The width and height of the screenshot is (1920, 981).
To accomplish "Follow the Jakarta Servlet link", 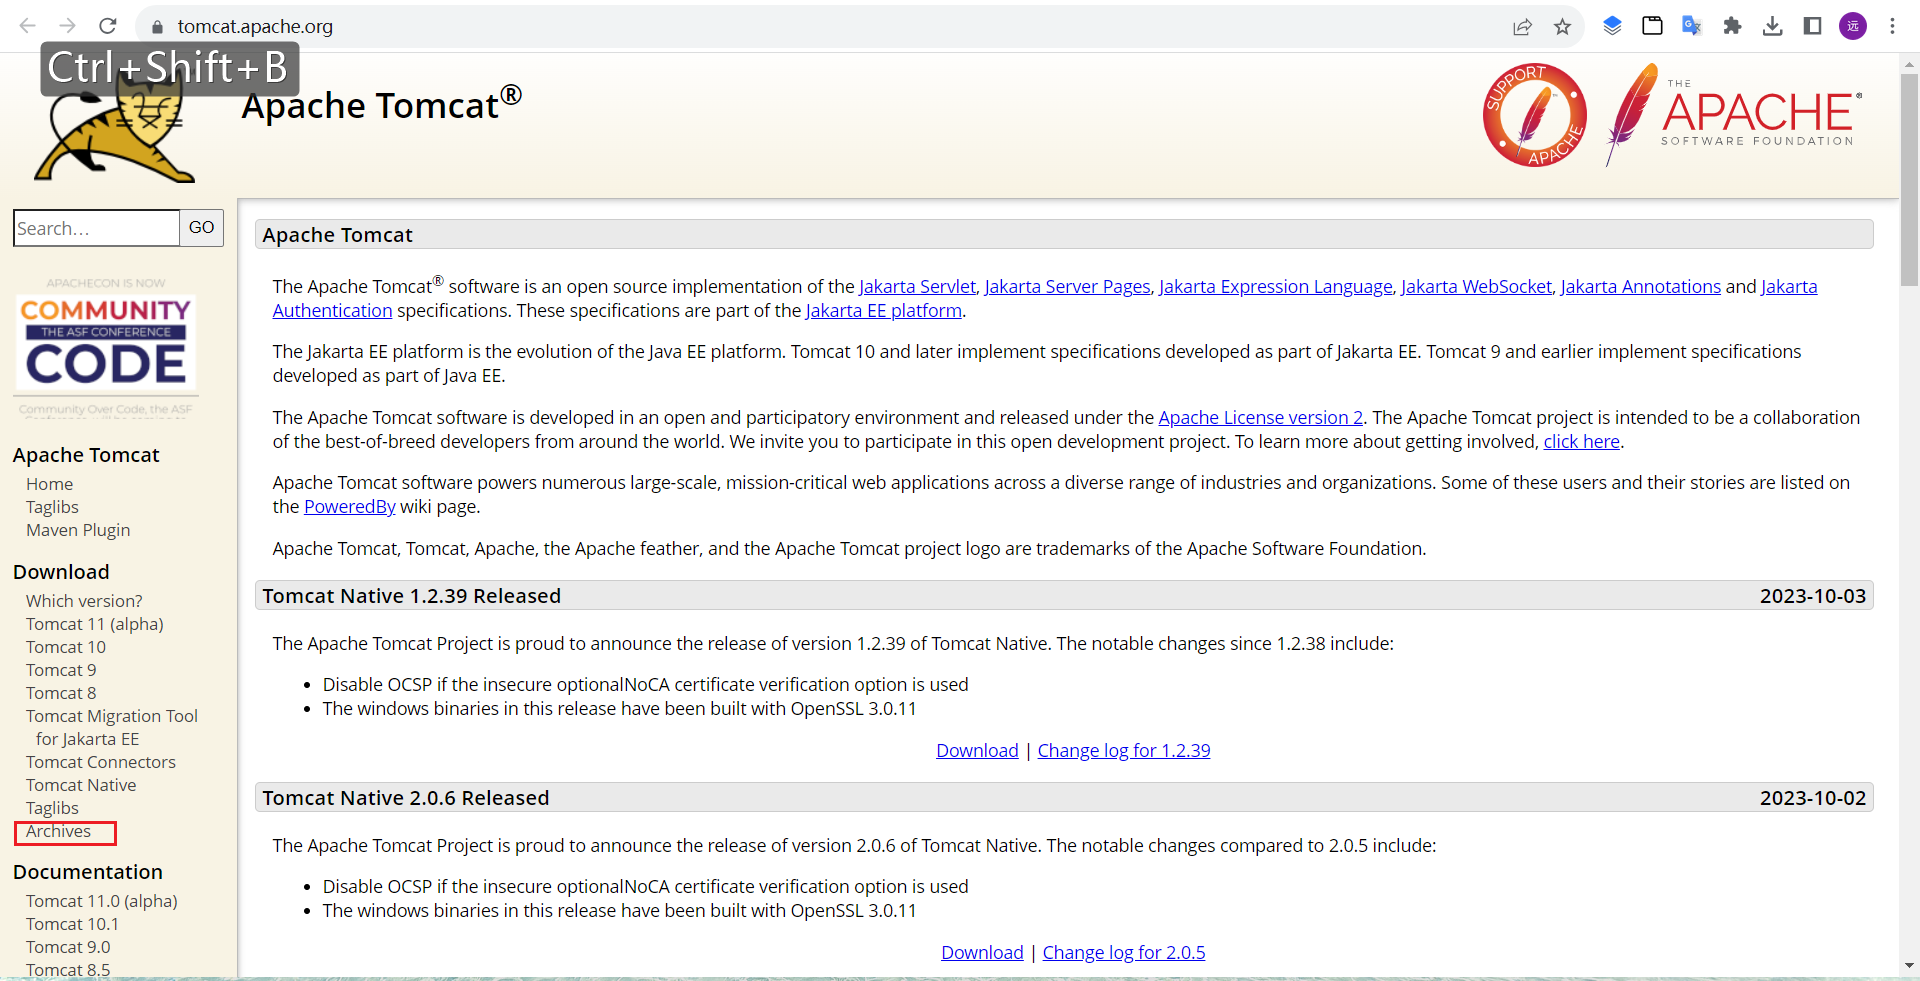I will [917, 287].
